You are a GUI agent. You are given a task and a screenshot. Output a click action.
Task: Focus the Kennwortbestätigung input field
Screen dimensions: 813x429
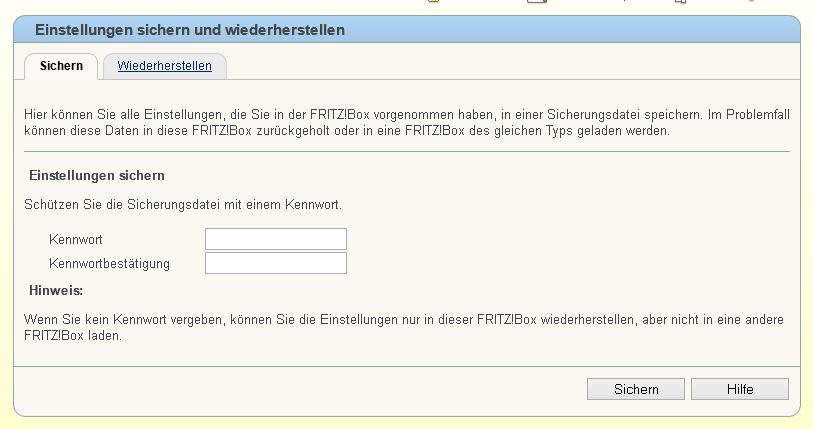(x=276, y=263)
